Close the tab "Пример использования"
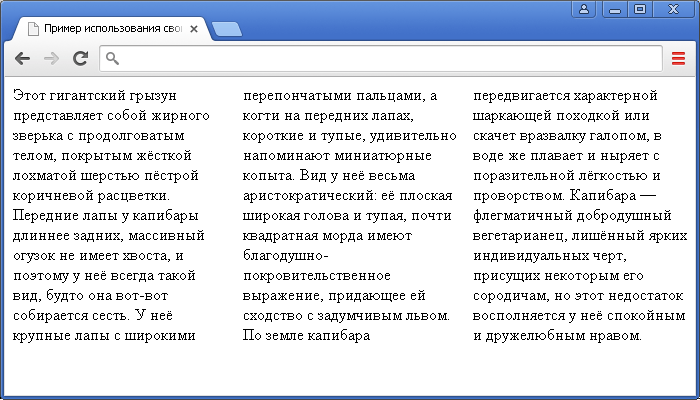The height and width of the screenshot is (400, 700). 194,29
